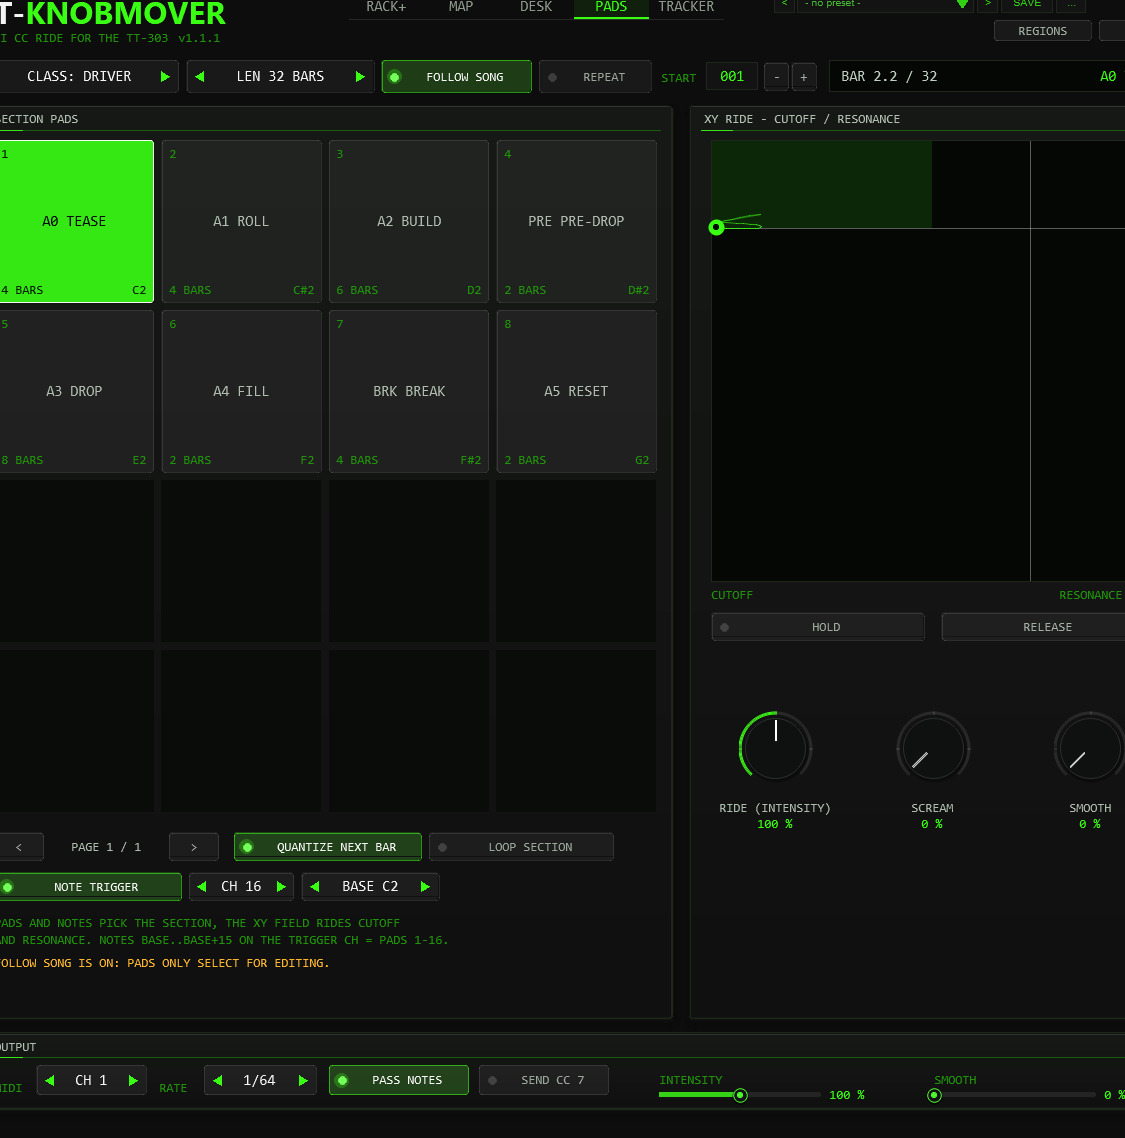Open the MAP tab
This screenshot has width=1125, height=1138.
(x=461, y=7)
